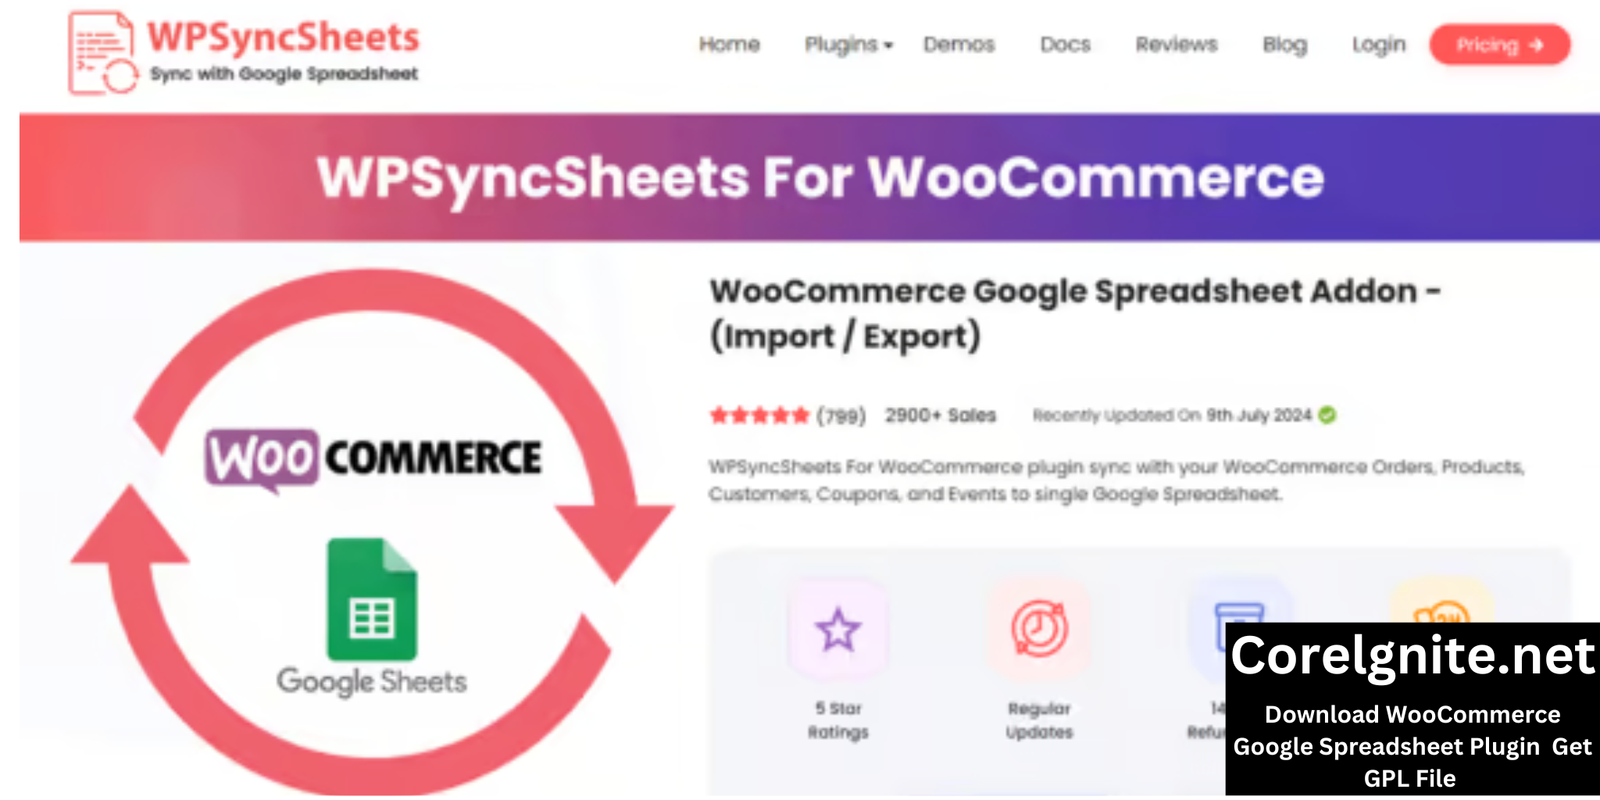The width and height of the screenshot is (1600, 800).
Task: Select the green Google Sheets icon
Action: (x=372, y=599)
